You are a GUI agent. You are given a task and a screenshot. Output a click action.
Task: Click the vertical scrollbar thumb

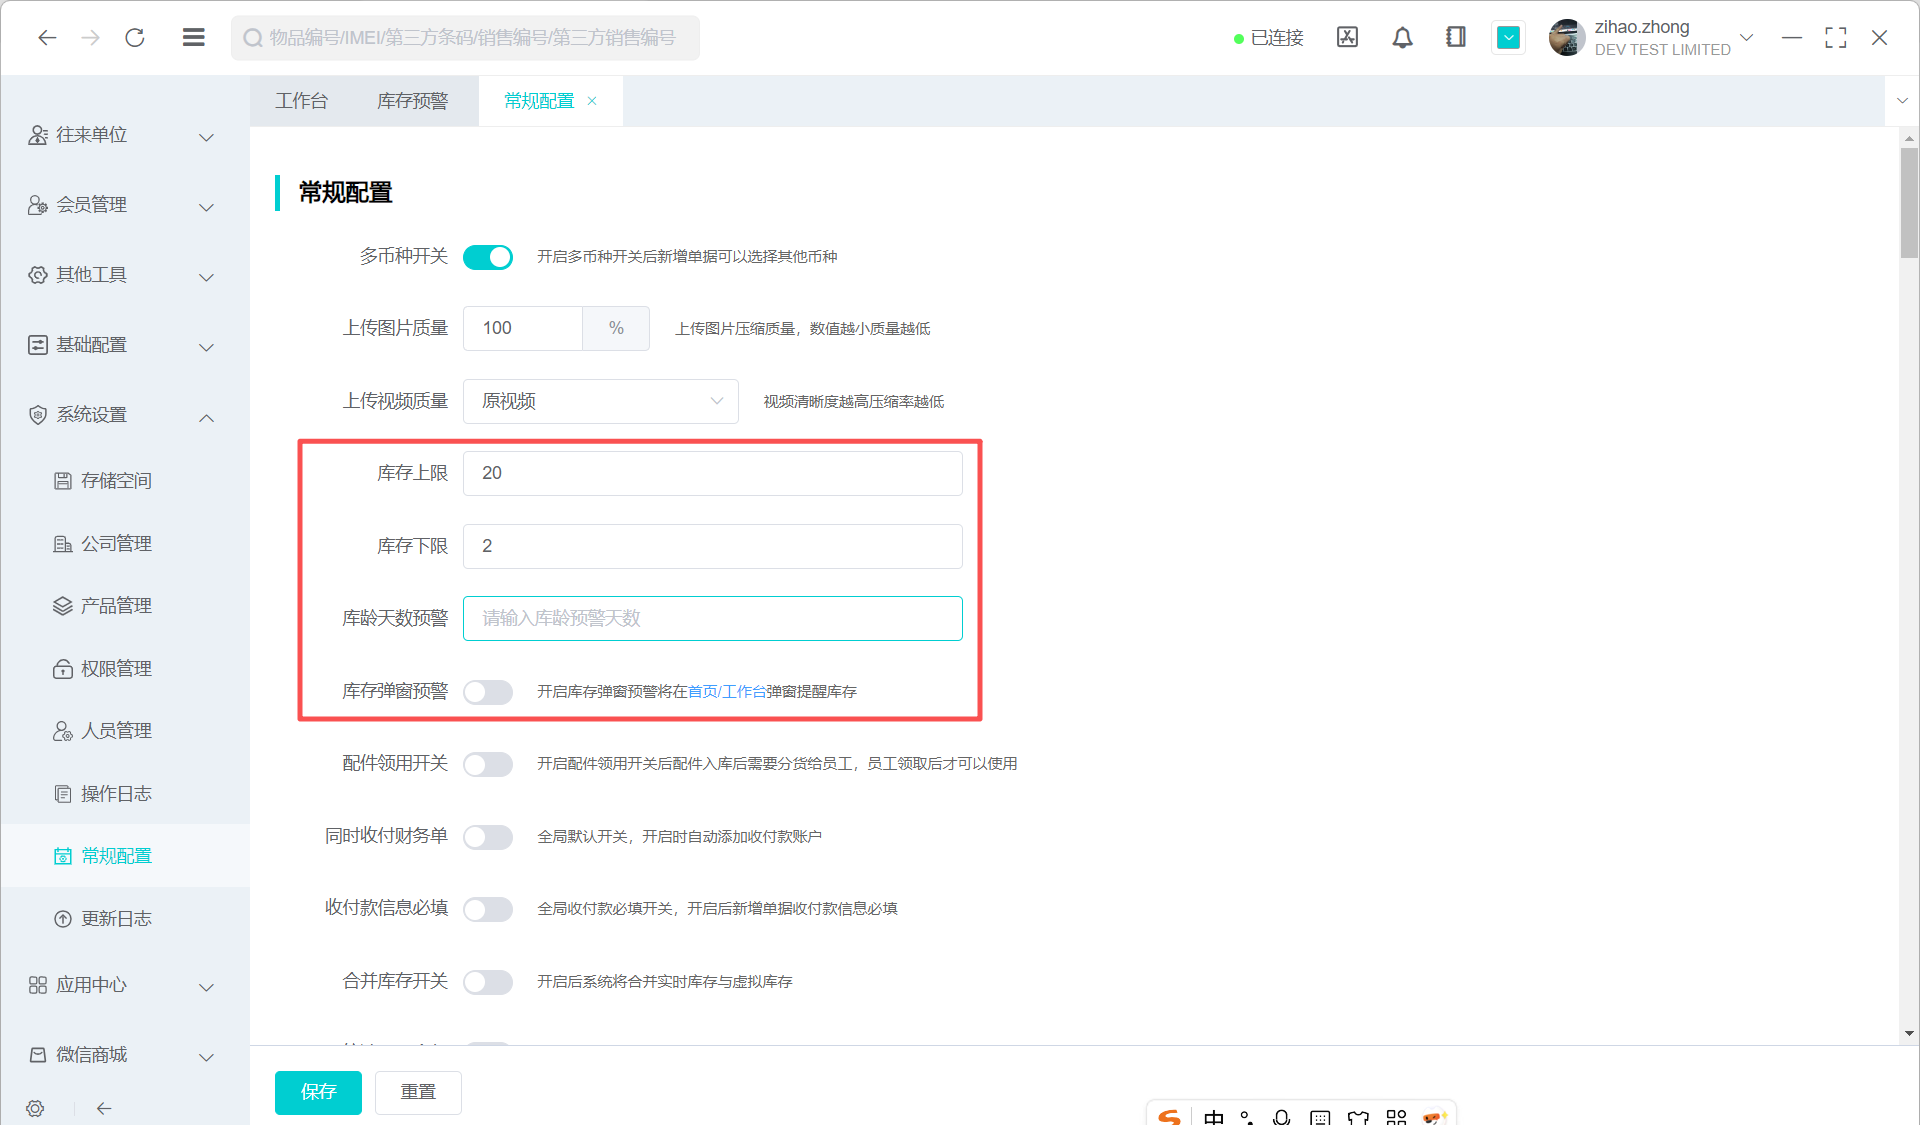(x=1909, y=203)
